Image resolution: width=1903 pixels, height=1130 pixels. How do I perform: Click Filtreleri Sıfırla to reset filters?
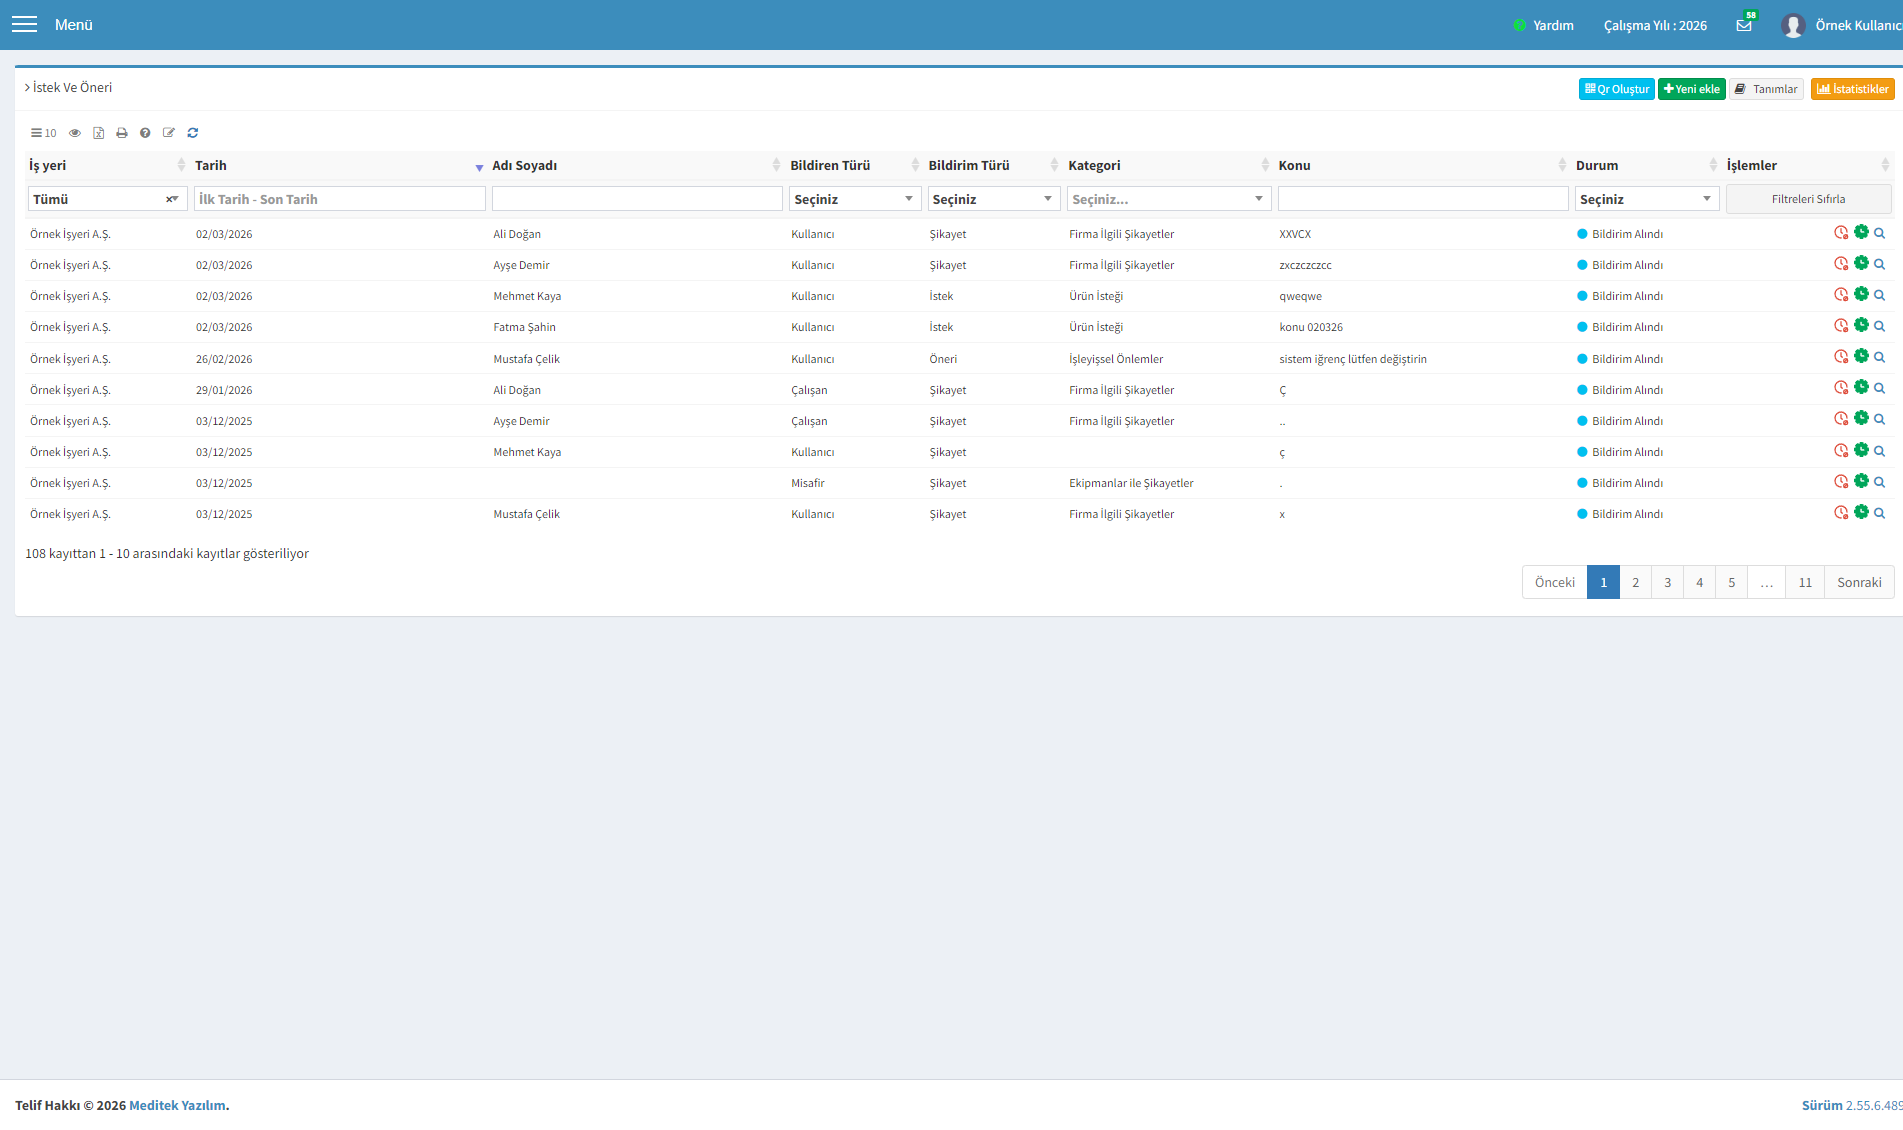pyautogui.click(x=1808, y=199)
